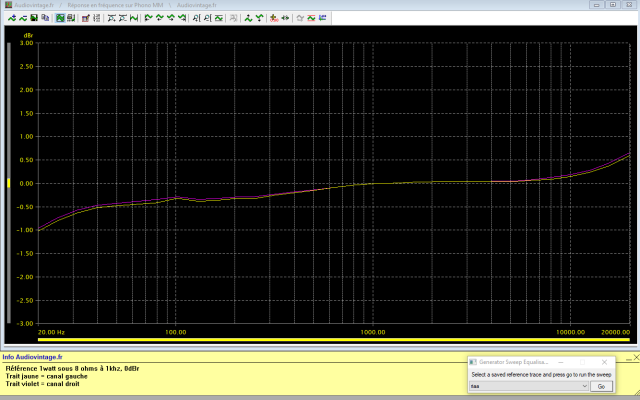
Task: Click the 'Trait jaune = canal gauche' line
Action: [x=47, y=376]
